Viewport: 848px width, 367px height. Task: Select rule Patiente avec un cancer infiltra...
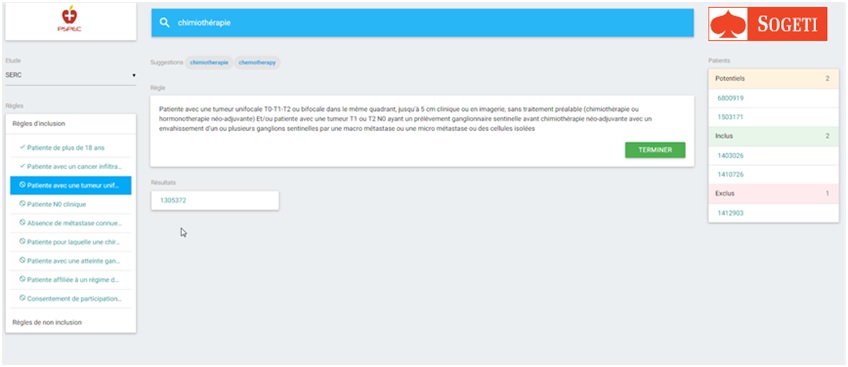71,166
